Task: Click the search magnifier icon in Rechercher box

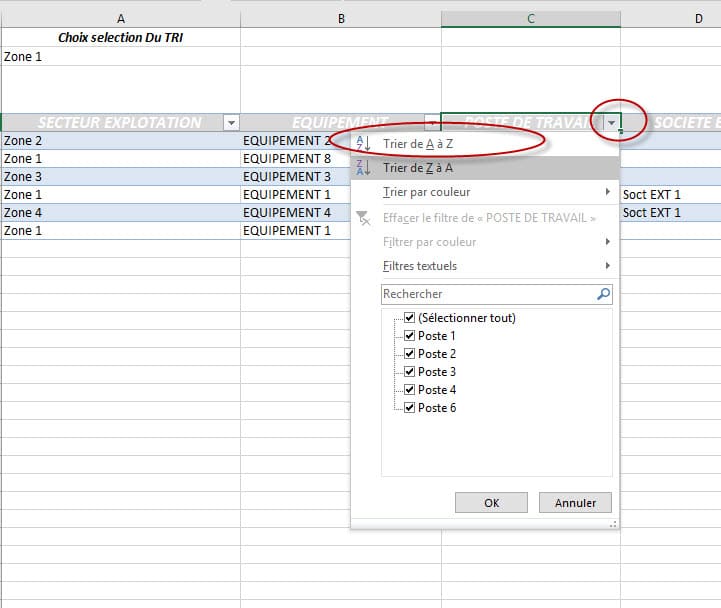Action: (x=603, y=294)
